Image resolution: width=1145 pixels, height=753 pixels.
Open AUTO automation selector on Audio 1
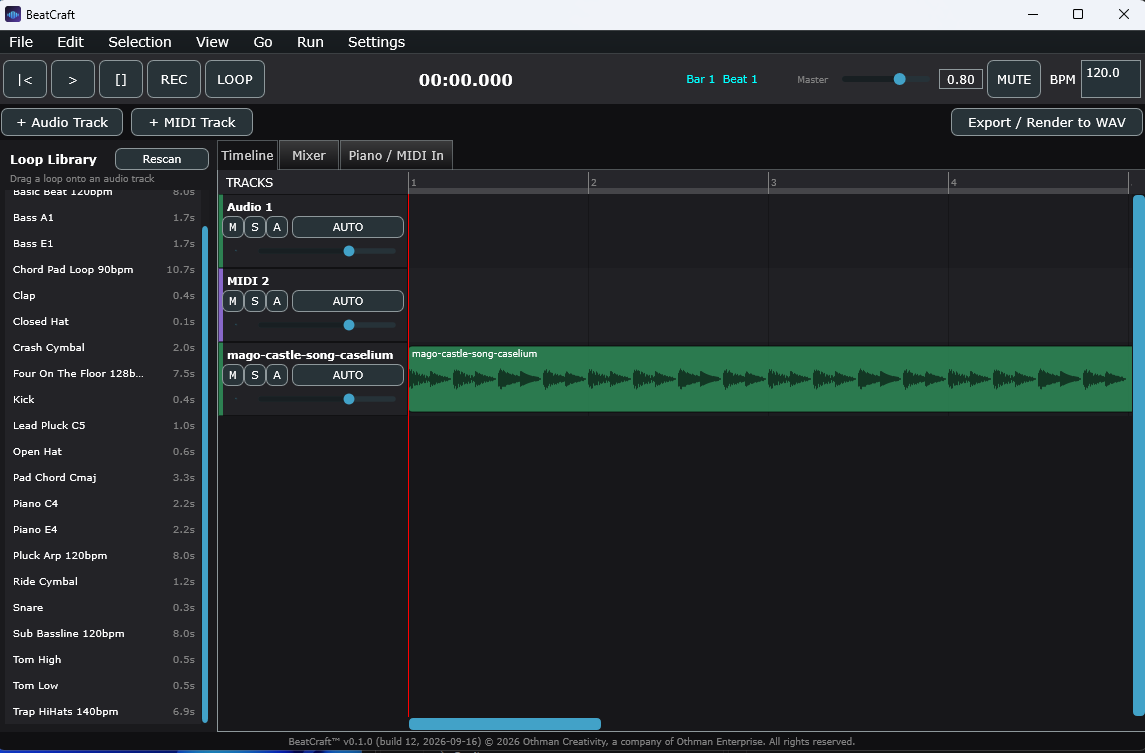click(348, 227)
